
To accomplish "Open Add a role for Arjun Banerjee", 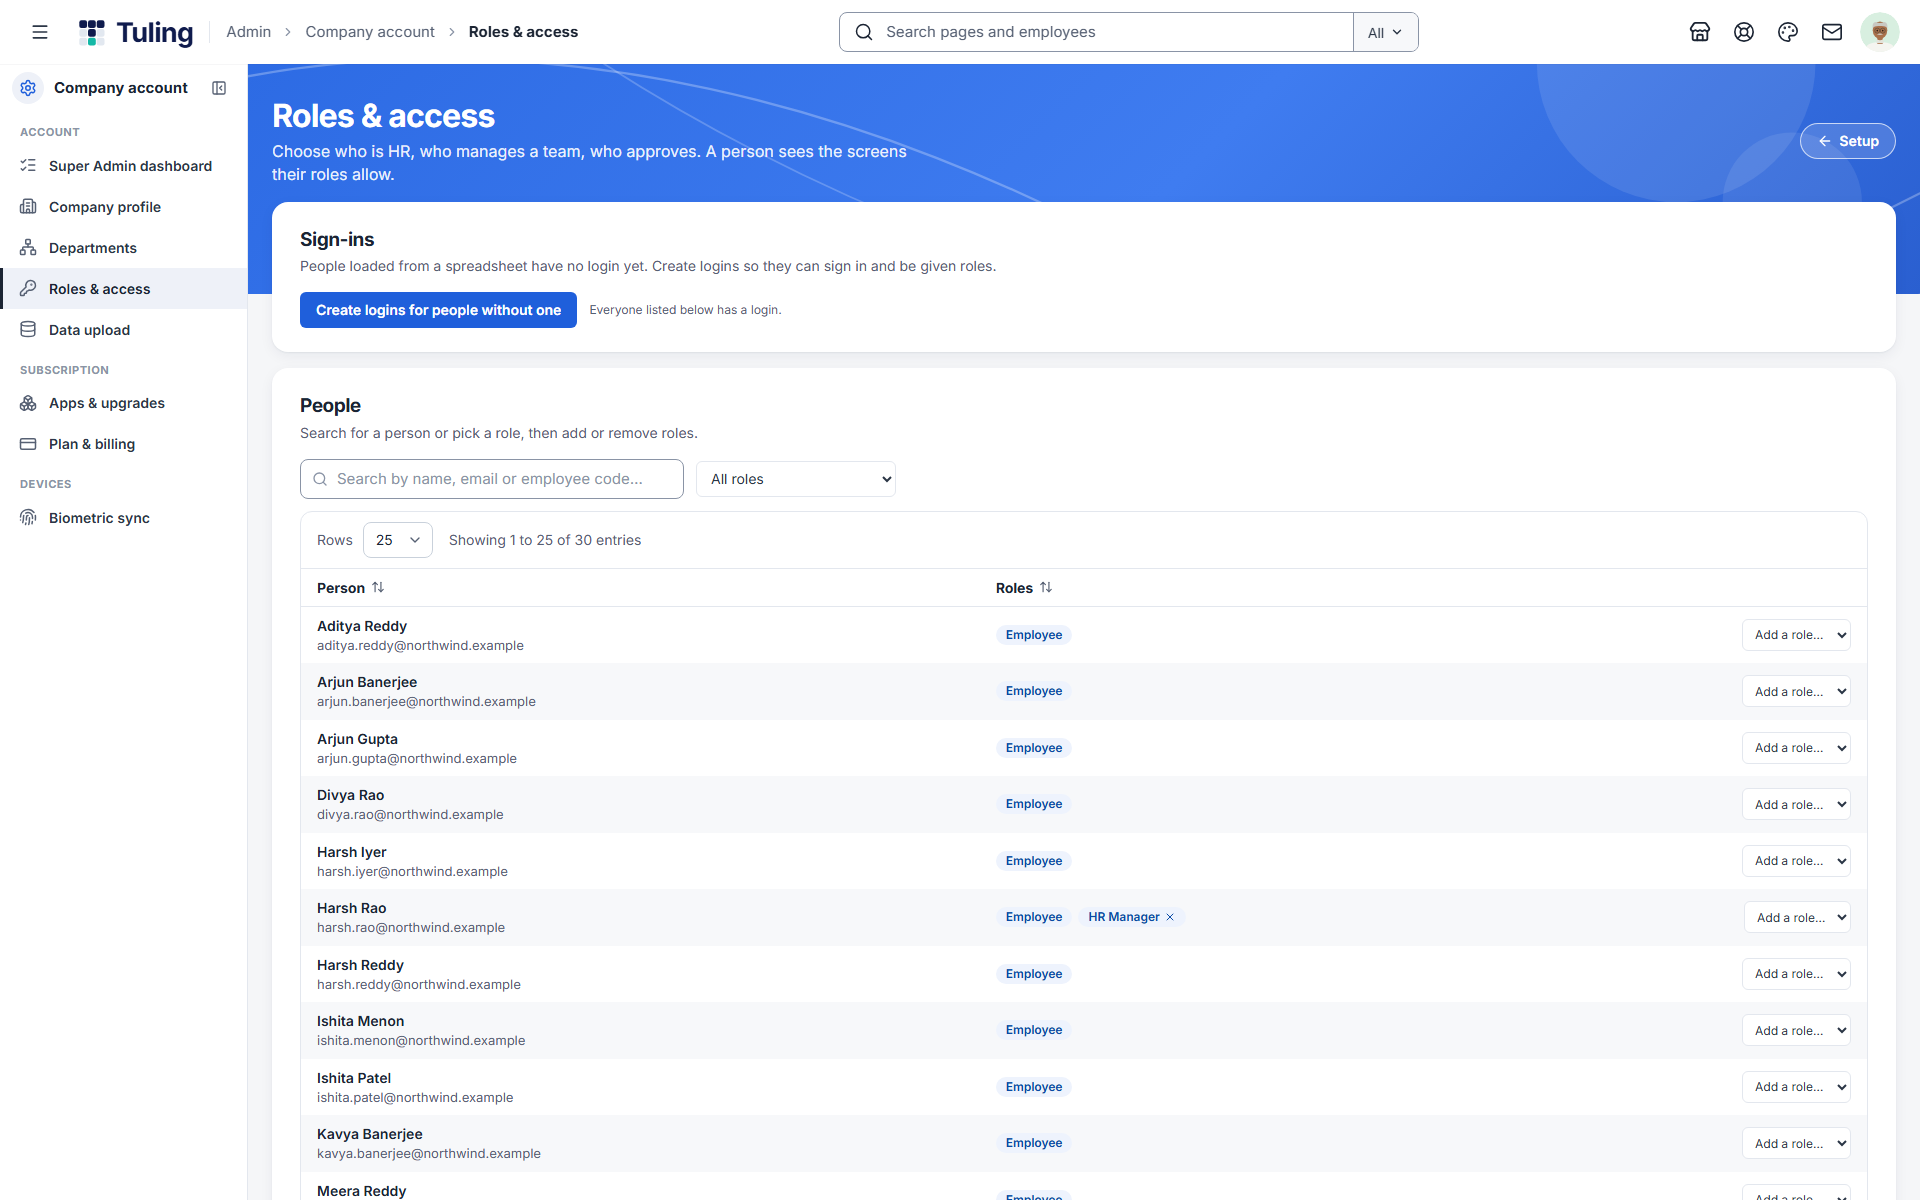I will [1796, 691].
